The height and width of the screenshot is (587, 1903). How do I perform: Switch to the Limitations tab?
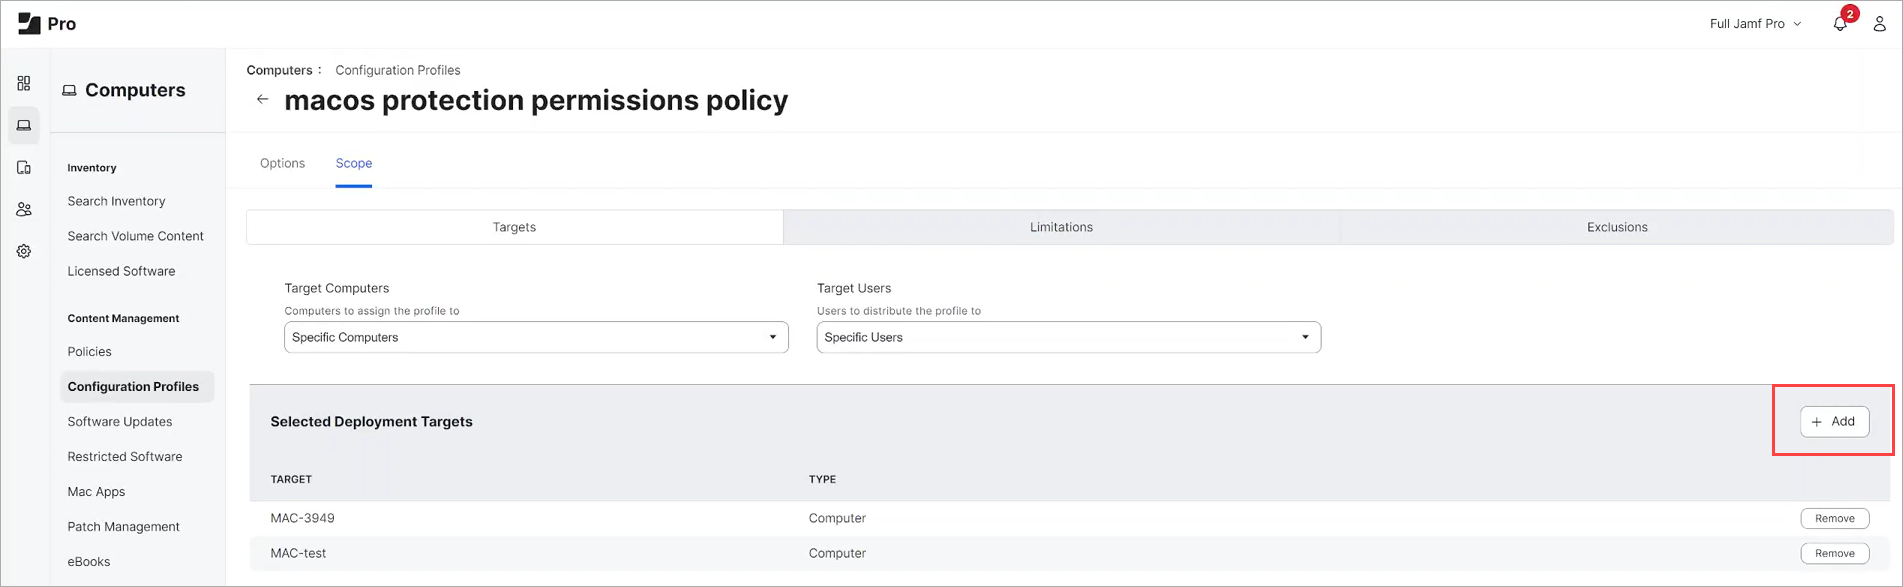[1061, 227]
